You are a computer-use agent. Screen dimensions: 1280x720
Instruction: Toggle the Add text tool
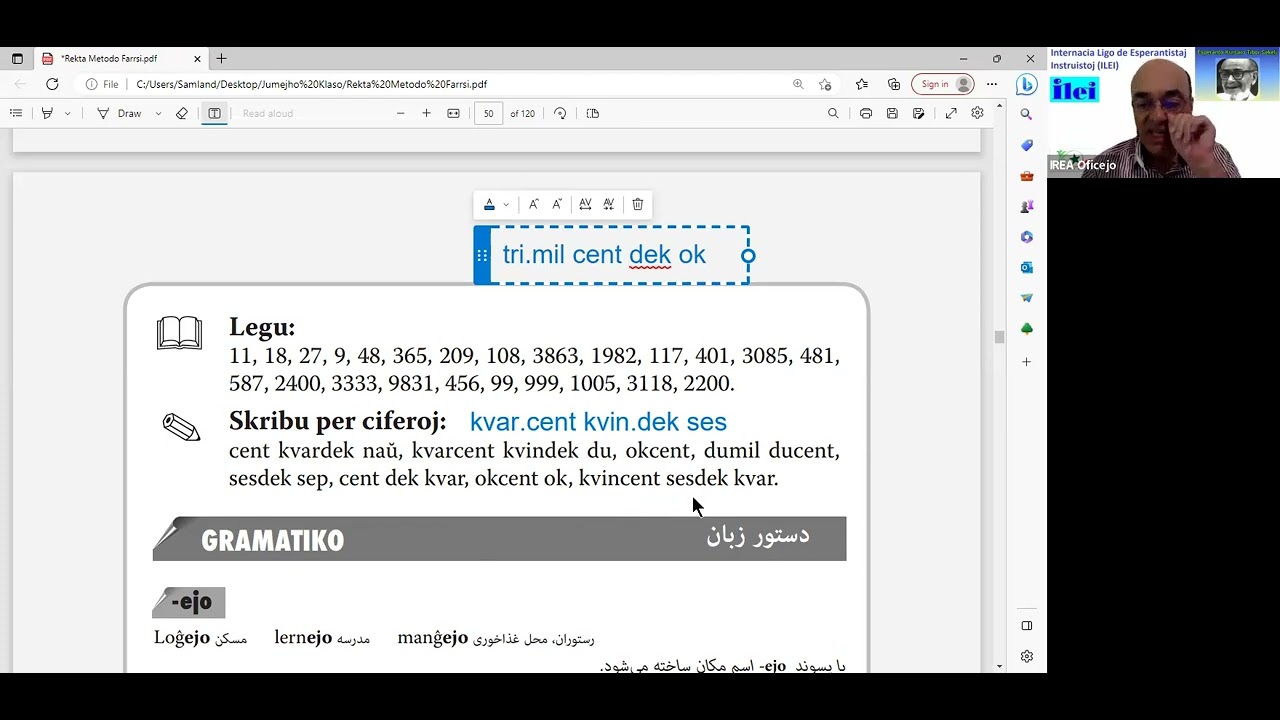(x=214, y=113)
